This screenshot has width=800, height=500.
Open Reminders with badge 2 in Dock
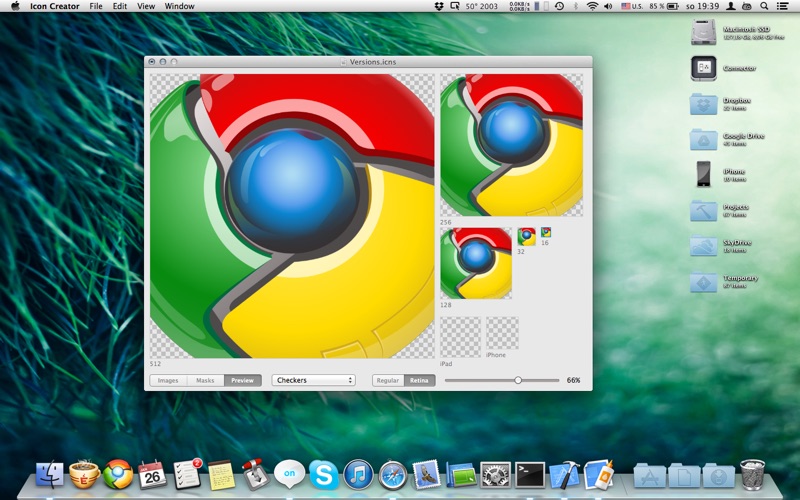[x=187, y=474]
